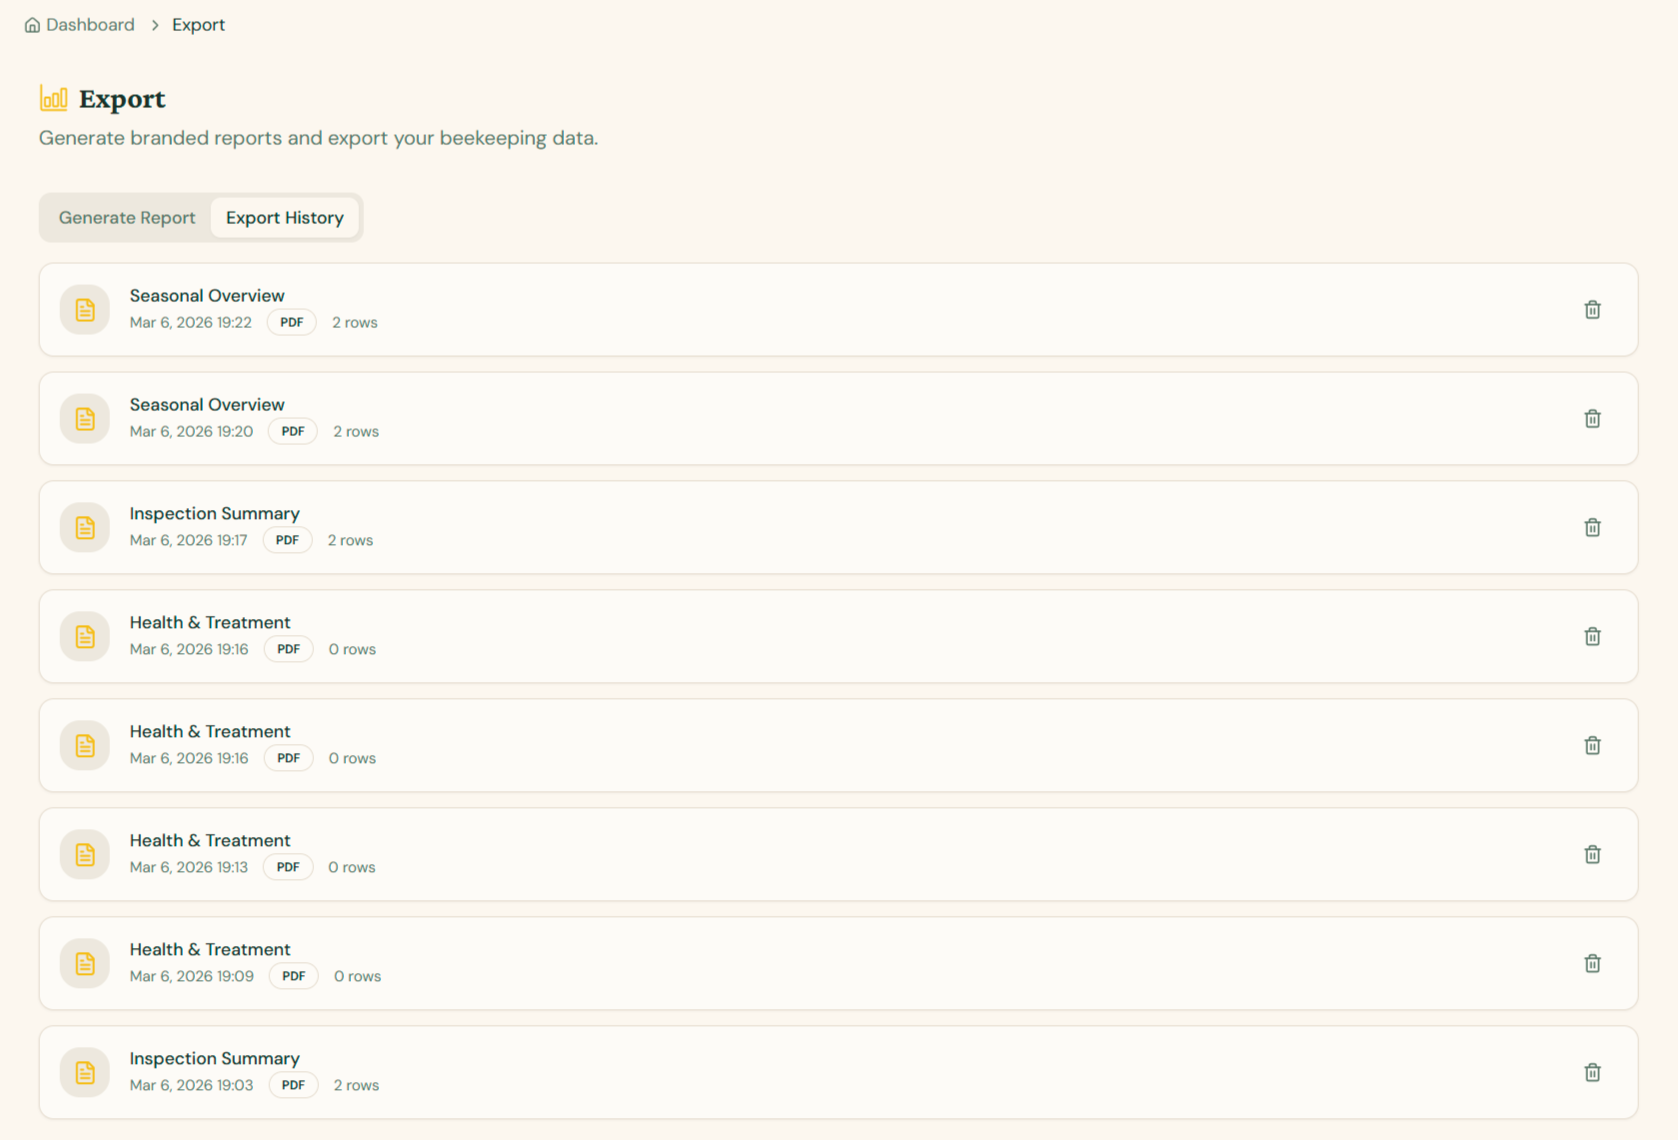Click '2 rows' on the 19:22 export
Viewport: 1678px width, 1140px height.
coord(355,323)
